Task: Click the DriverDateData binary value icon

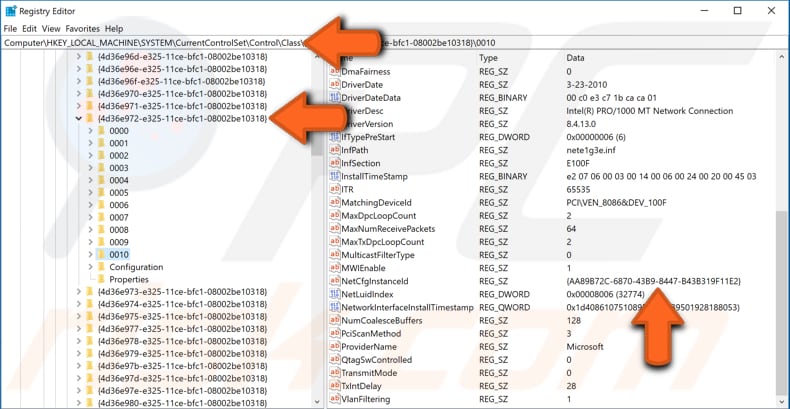Action: (335, 98)
